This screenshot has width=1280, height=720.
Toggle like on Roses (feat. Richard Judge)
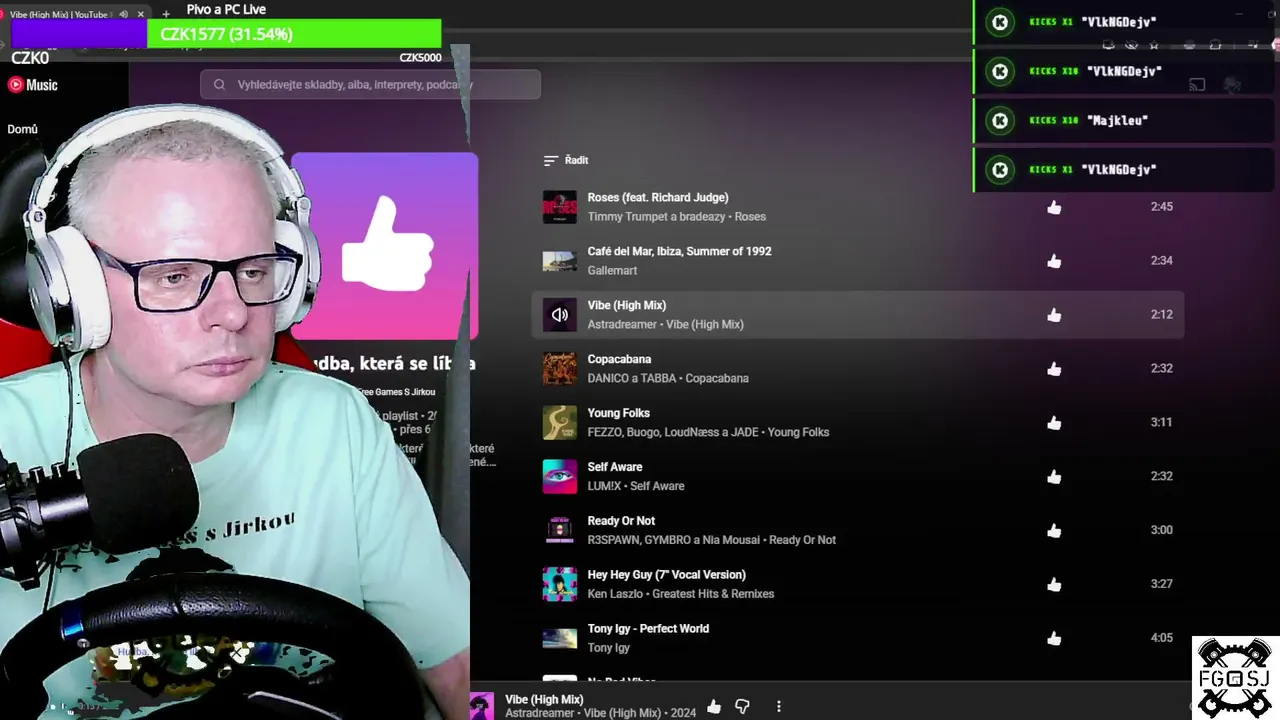coord(1054,207)
